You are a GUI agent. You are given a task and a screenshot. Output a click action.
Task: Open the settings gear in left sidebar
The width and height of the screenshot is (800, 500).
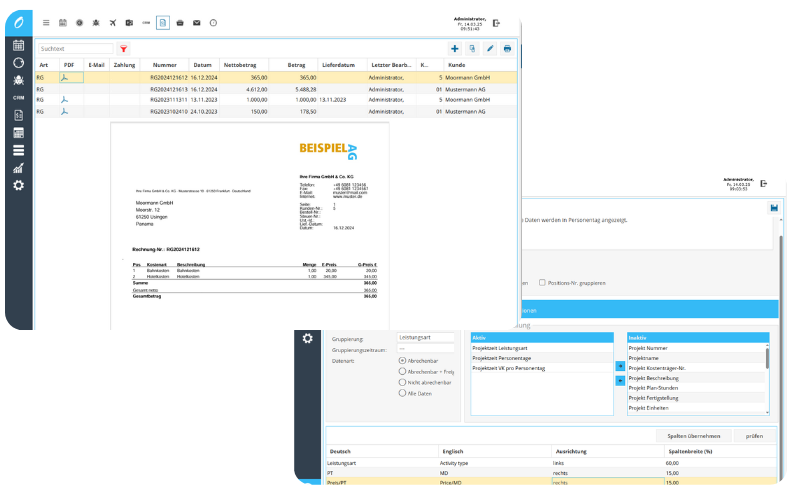click(x=18, y=186)
